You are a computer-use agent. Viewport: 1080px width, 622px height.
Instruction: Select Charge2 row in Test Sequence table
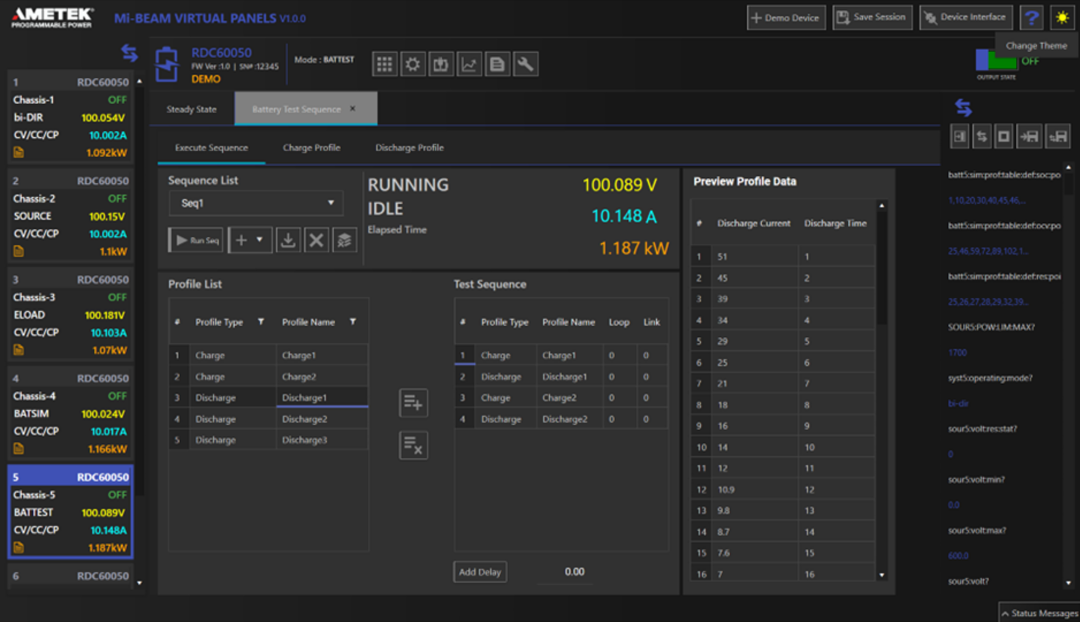[561, 397]
